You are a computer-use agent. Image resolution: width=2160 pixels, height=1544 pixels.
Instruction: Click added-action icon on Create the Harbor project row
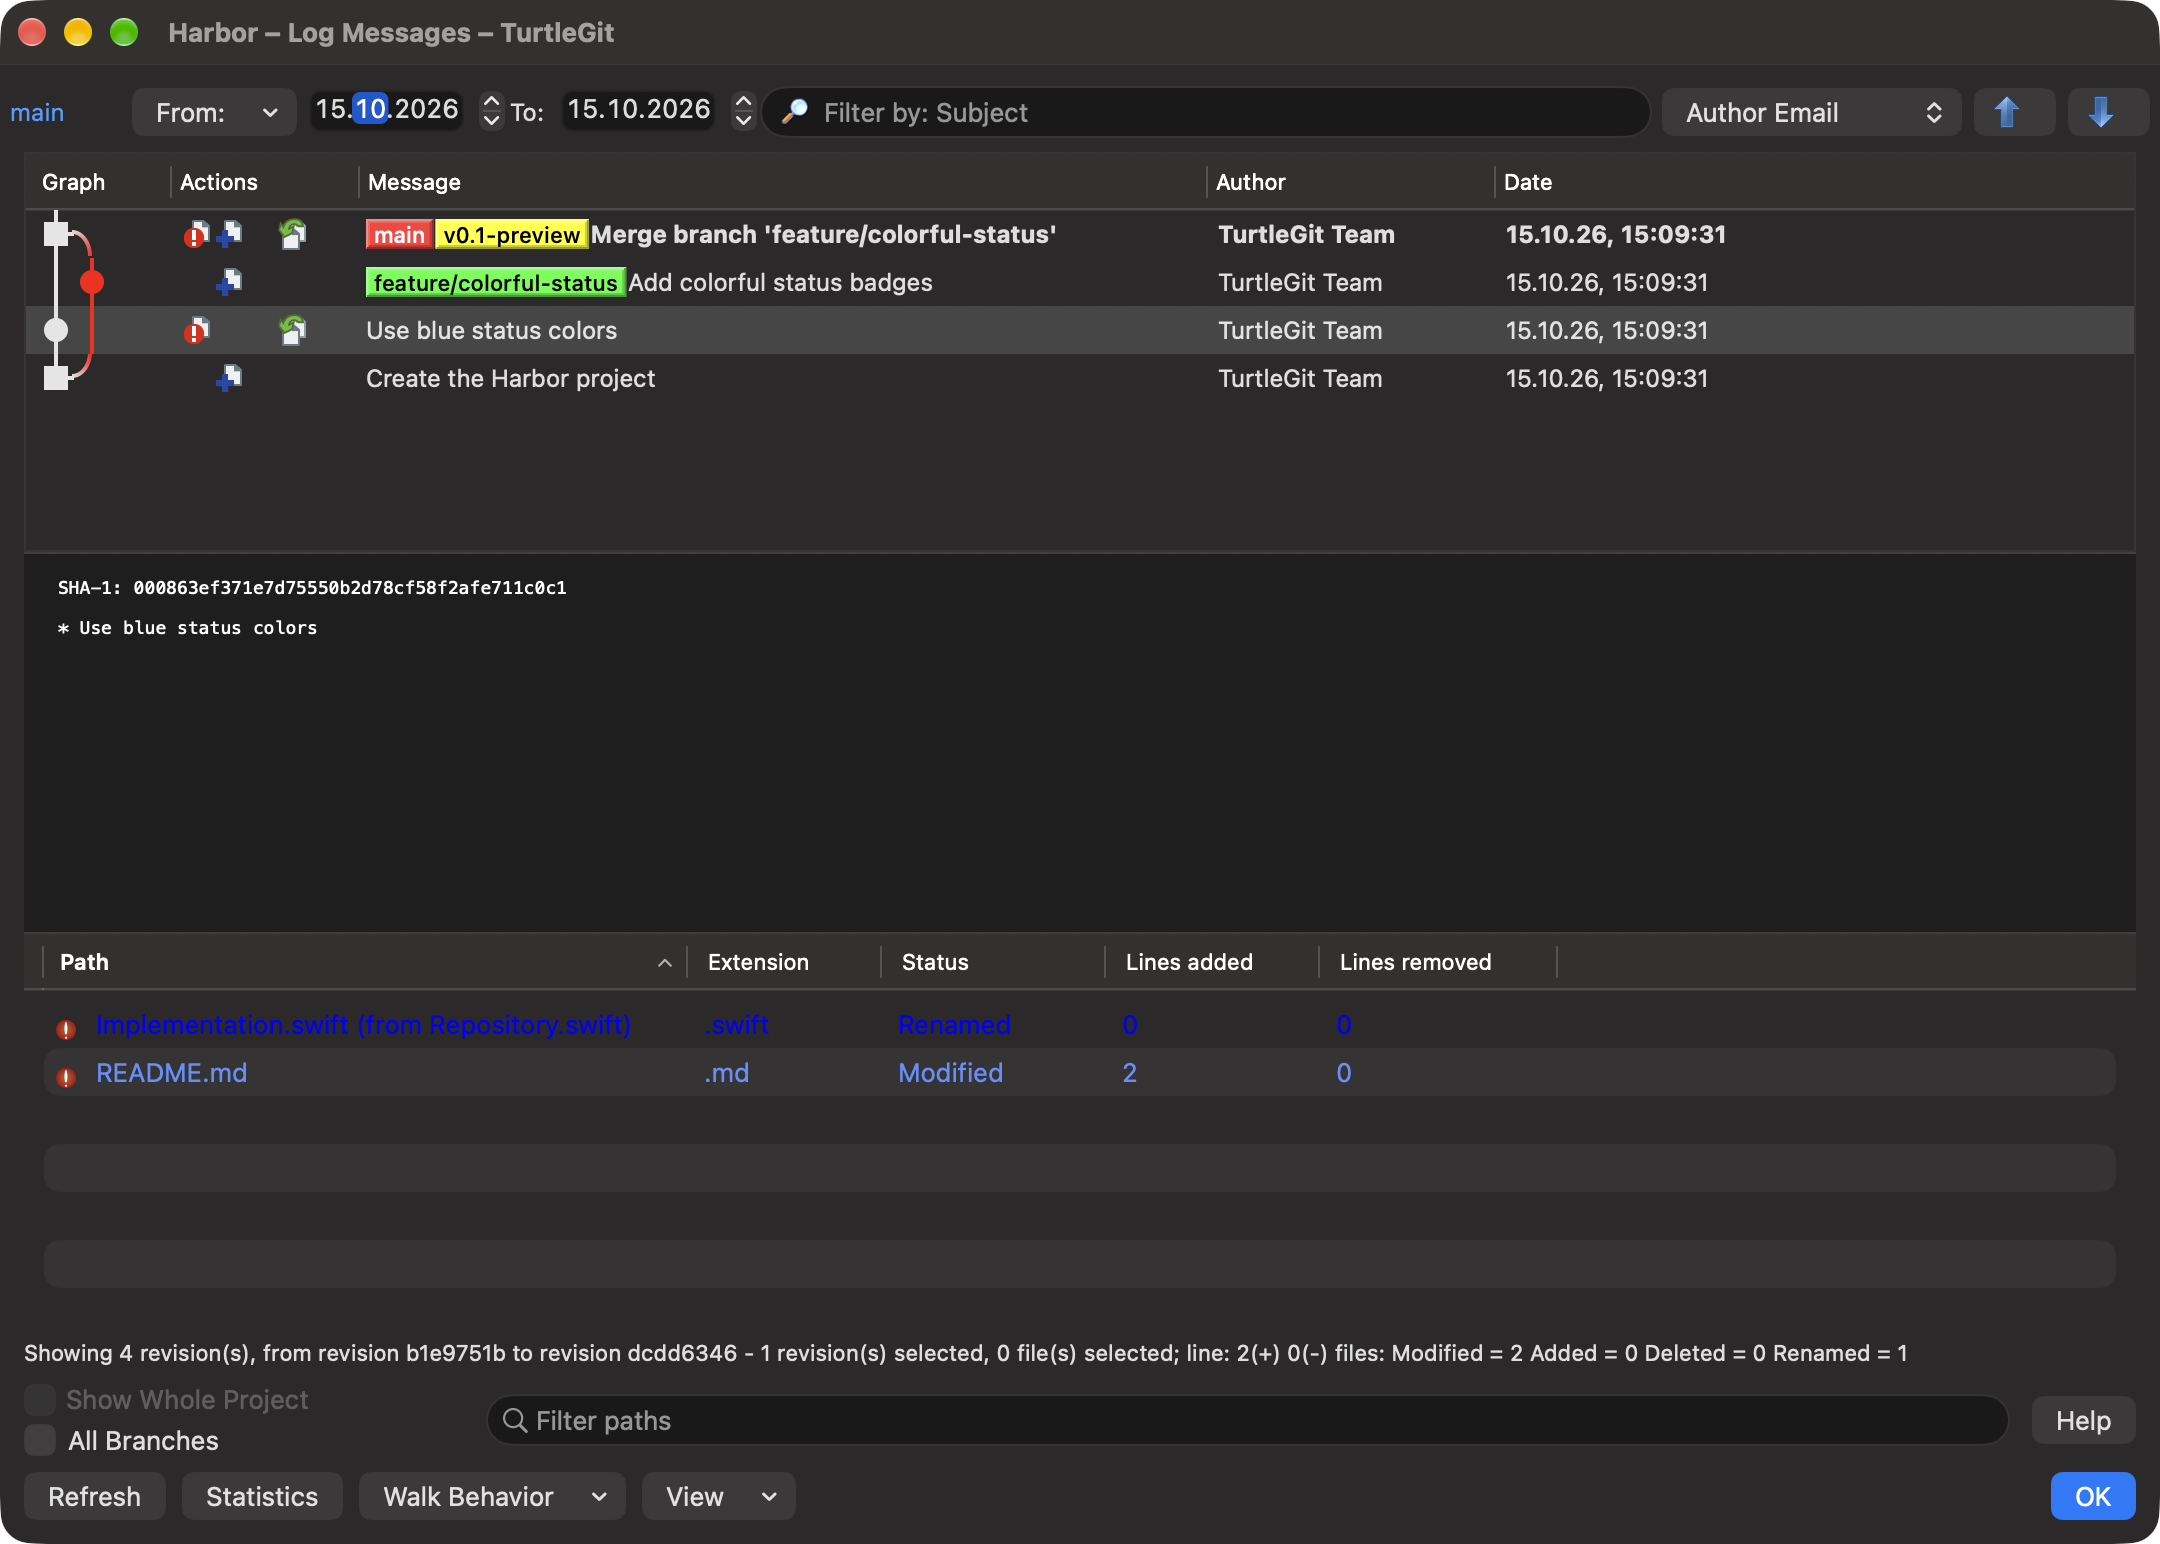pos(230,379)
